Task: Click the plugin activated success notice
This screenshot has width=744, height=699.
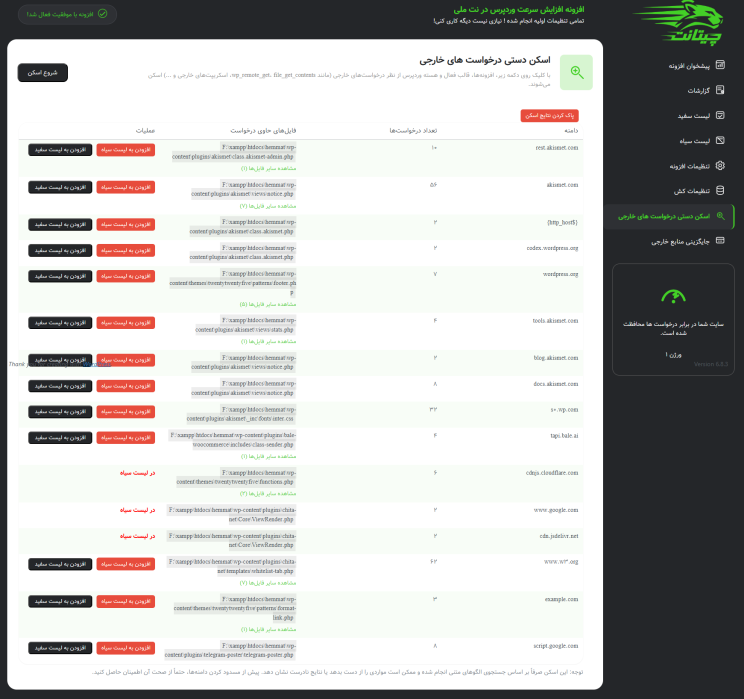Action: 67,14
